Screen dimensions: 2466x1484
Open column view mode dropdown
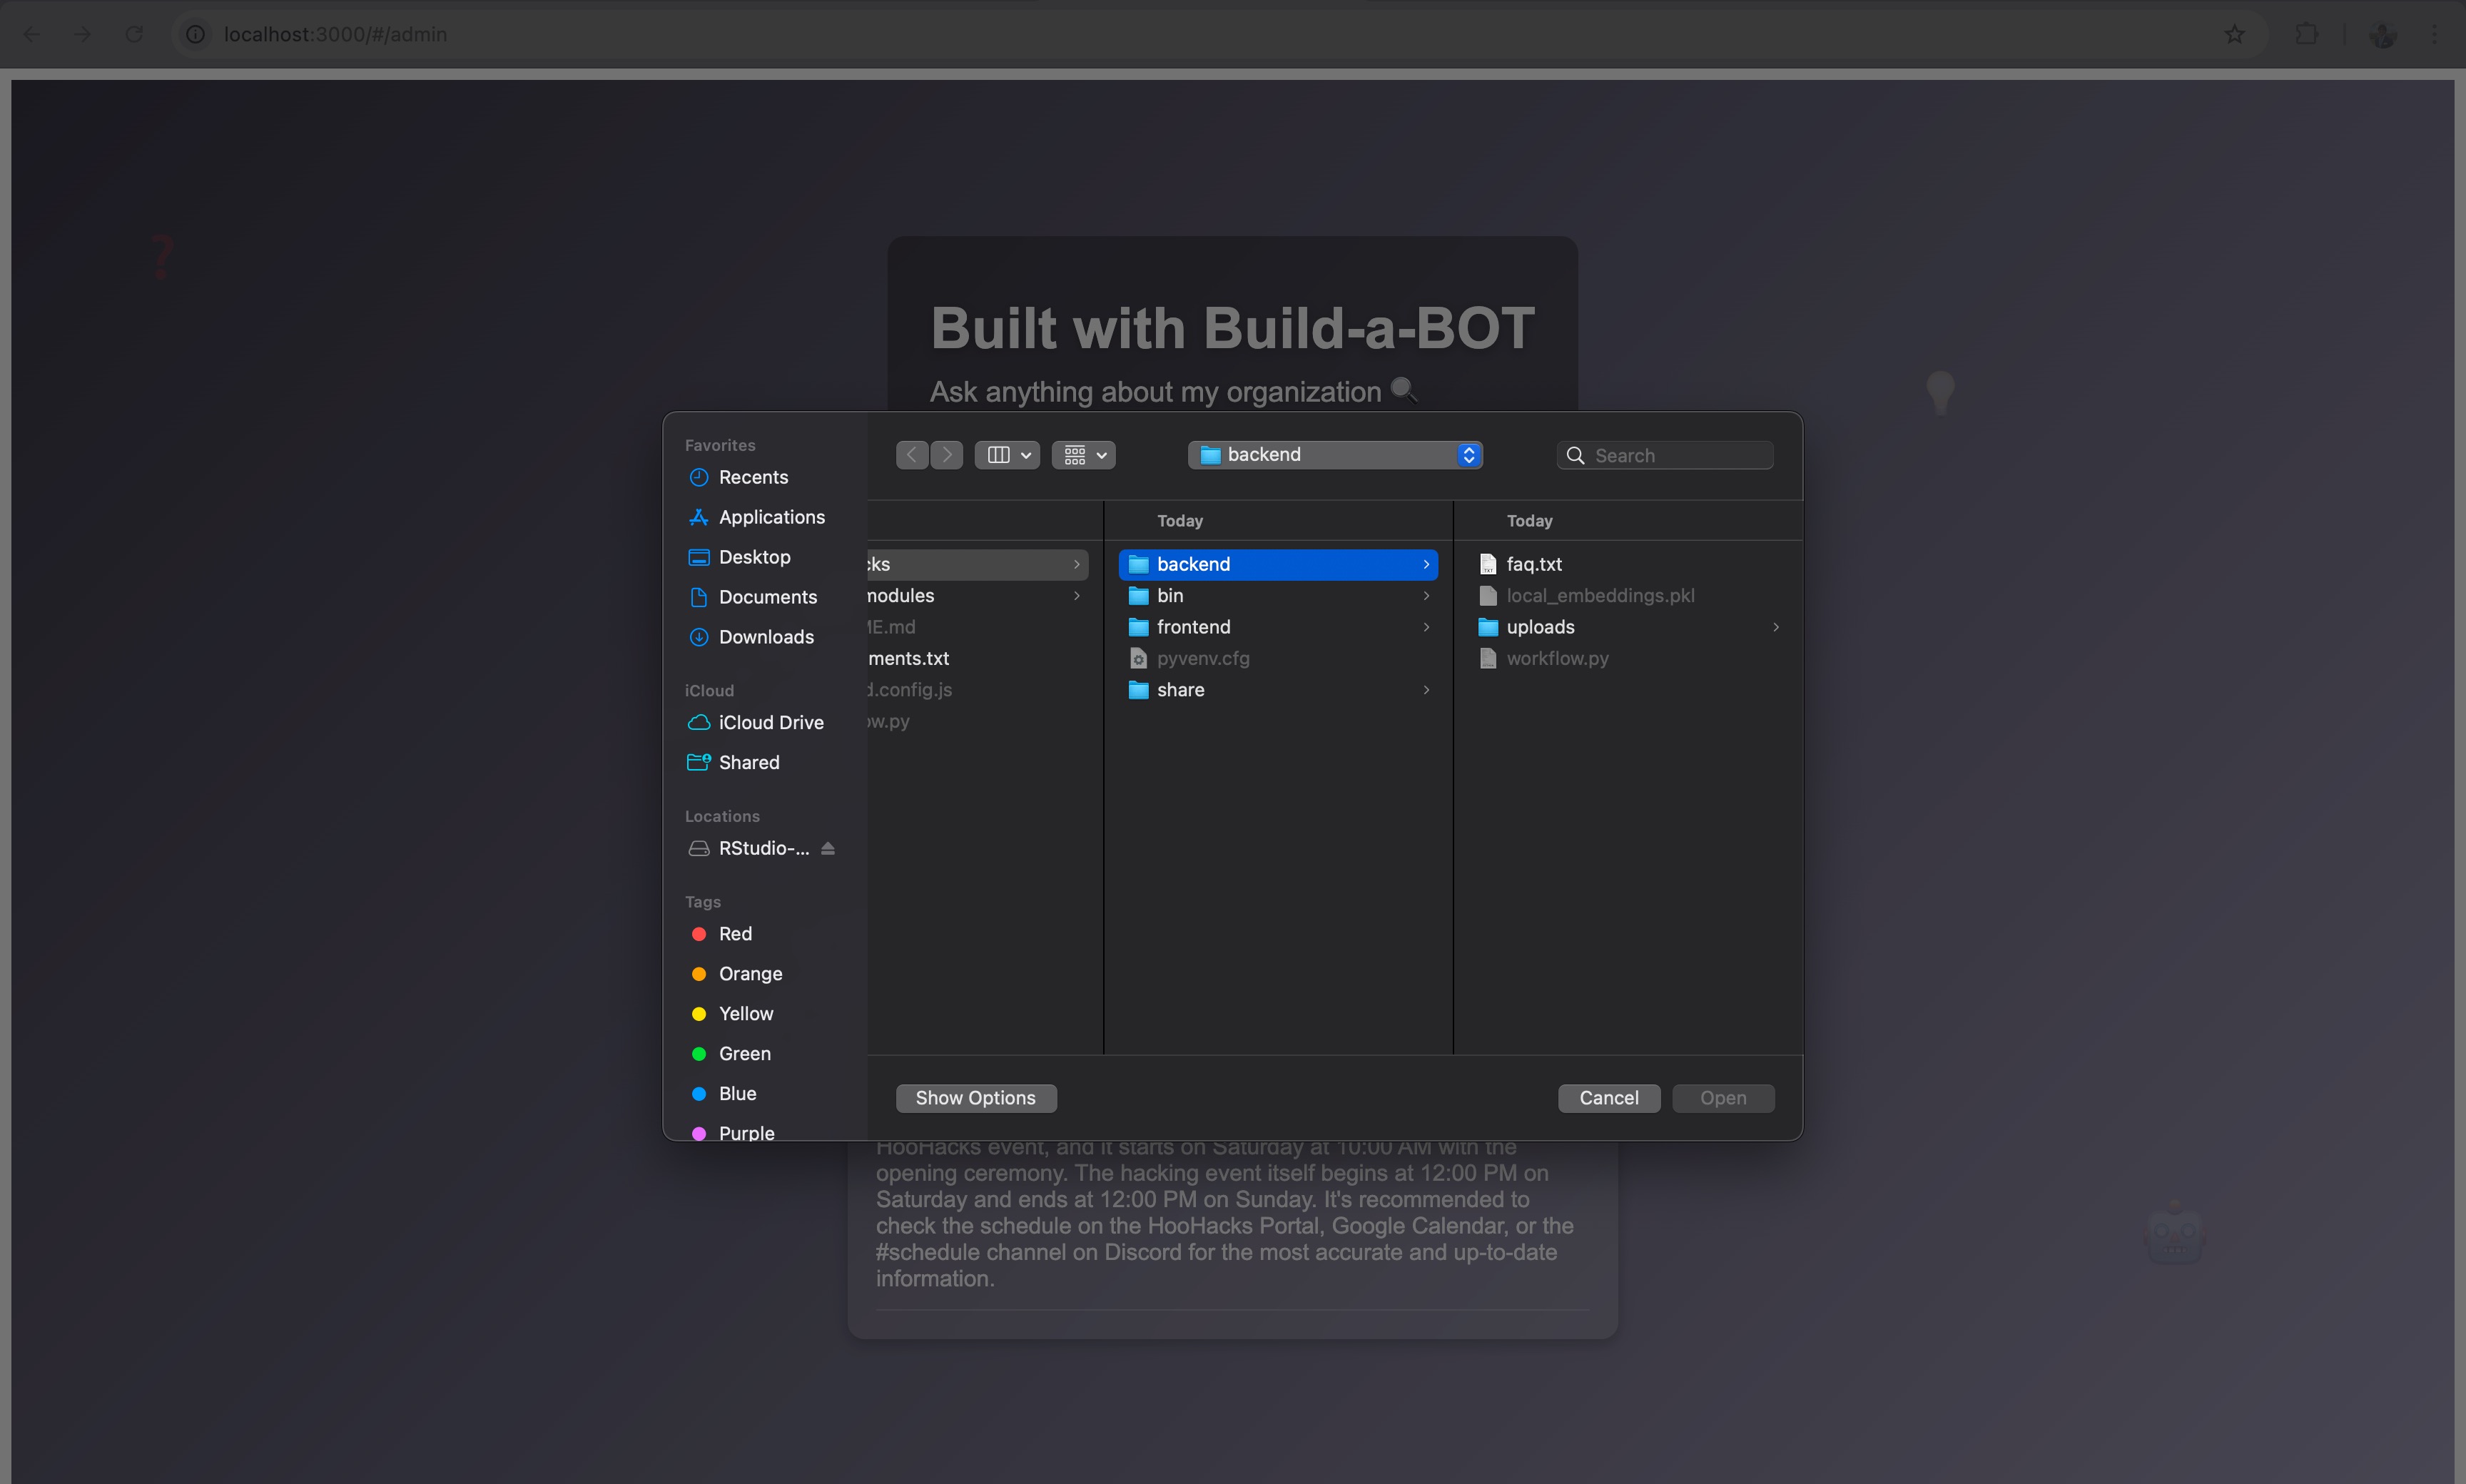pos(1007,455)
